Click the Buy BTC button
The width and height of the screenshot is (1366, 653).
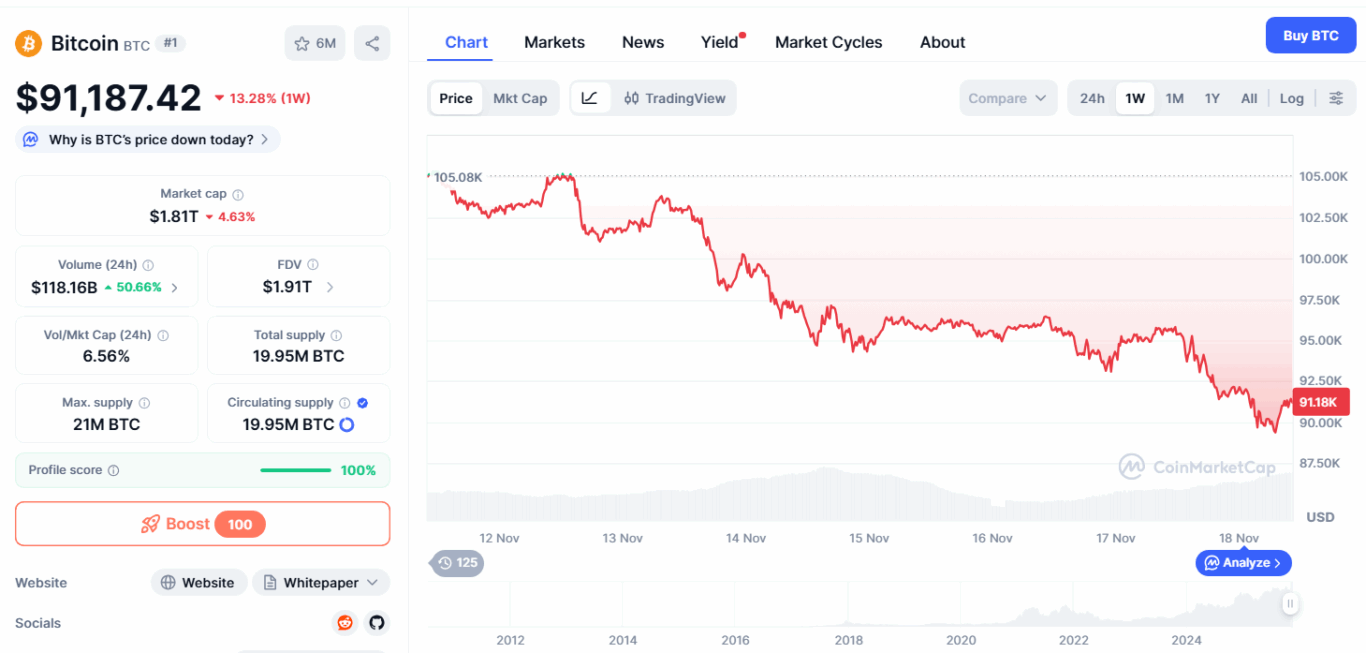(x=1310, y=36)
